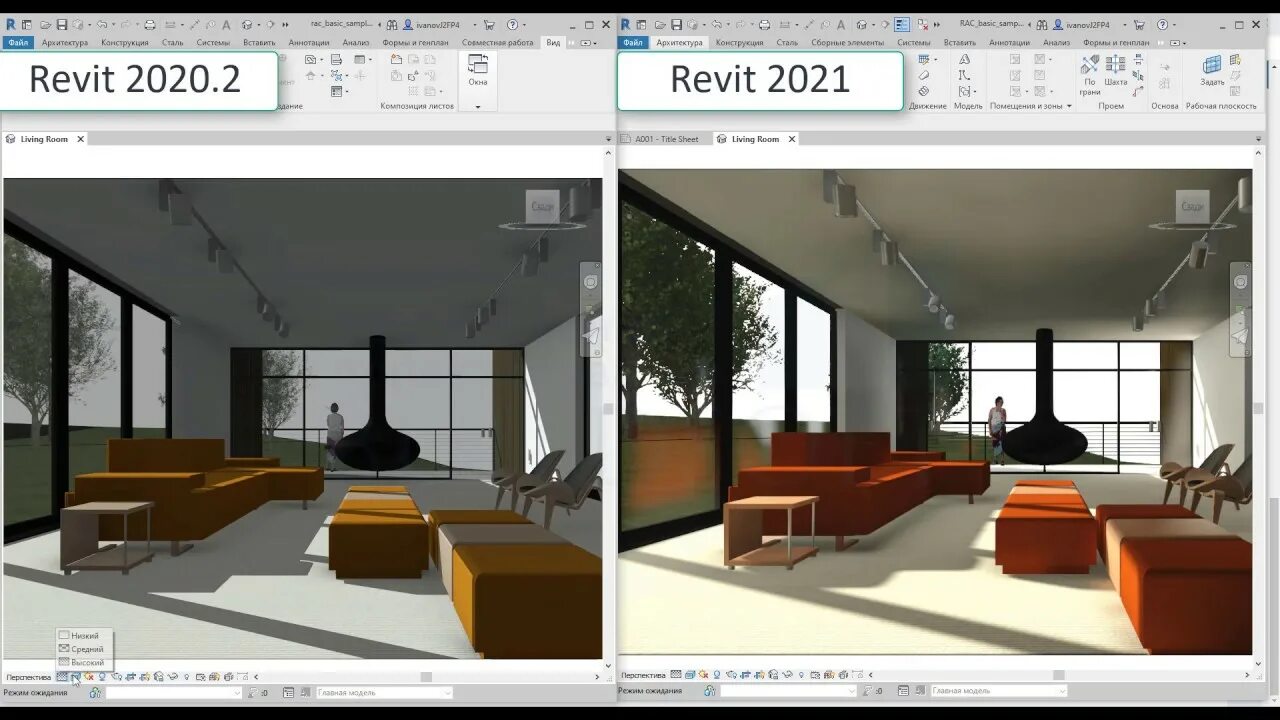Screen dimensions: 1280x720
Task: Click Перспектива label in left view bar
Action: coord(28,677)
